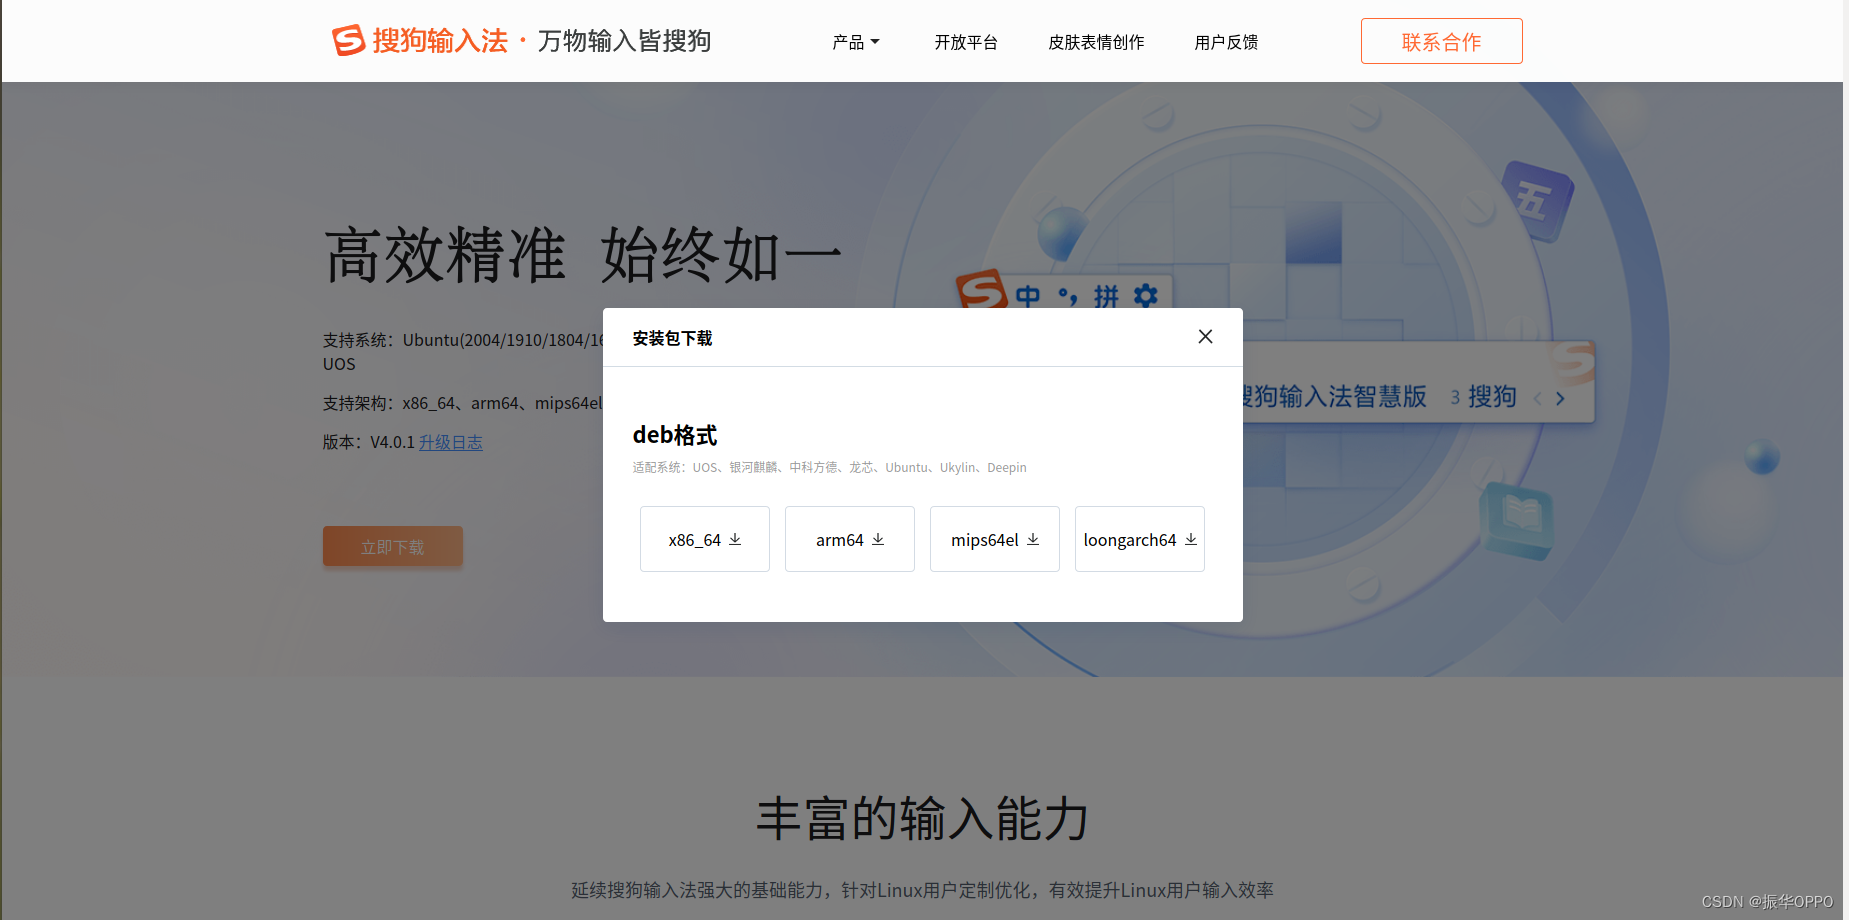Click the next candidate page arrow
The height and width of the screenshot is (920, 1849).
point(1560,398)
